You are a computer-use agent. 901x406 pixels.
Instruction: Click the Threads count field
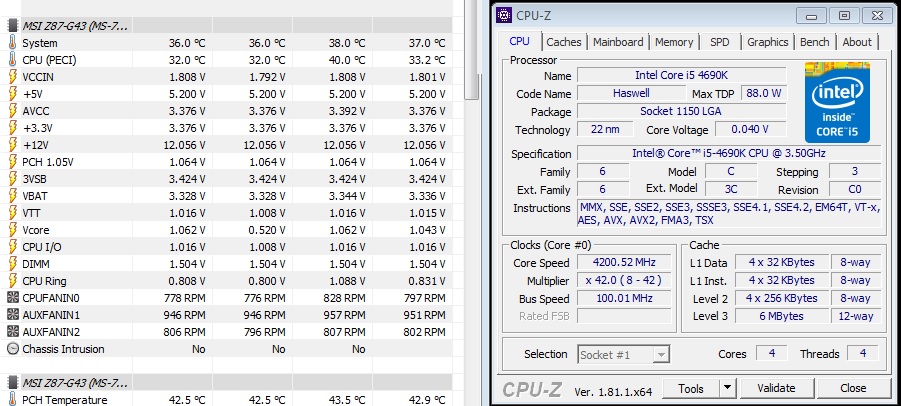(863, 353)
